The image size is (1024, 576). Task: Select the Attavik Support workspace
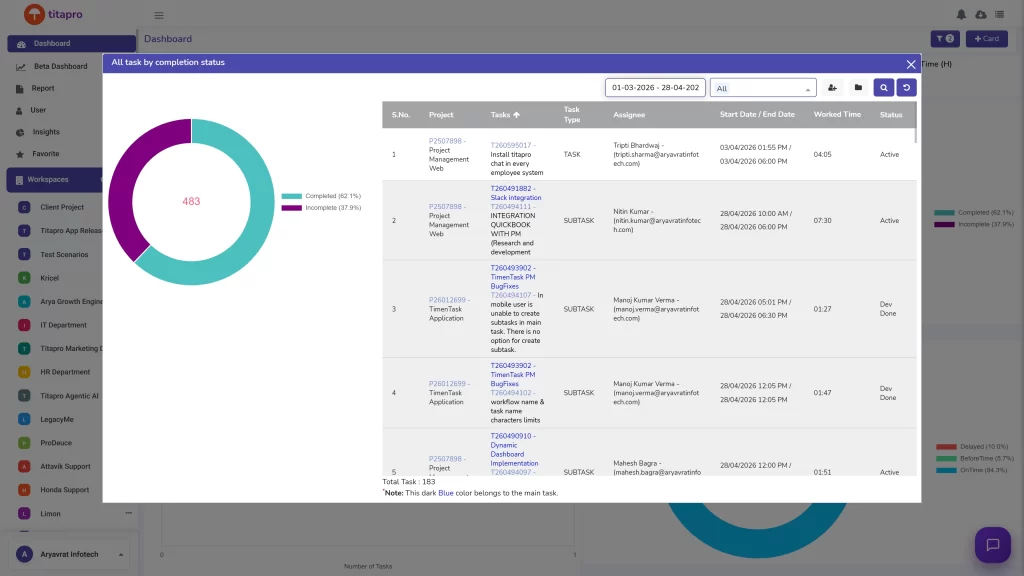pos(65,466)
